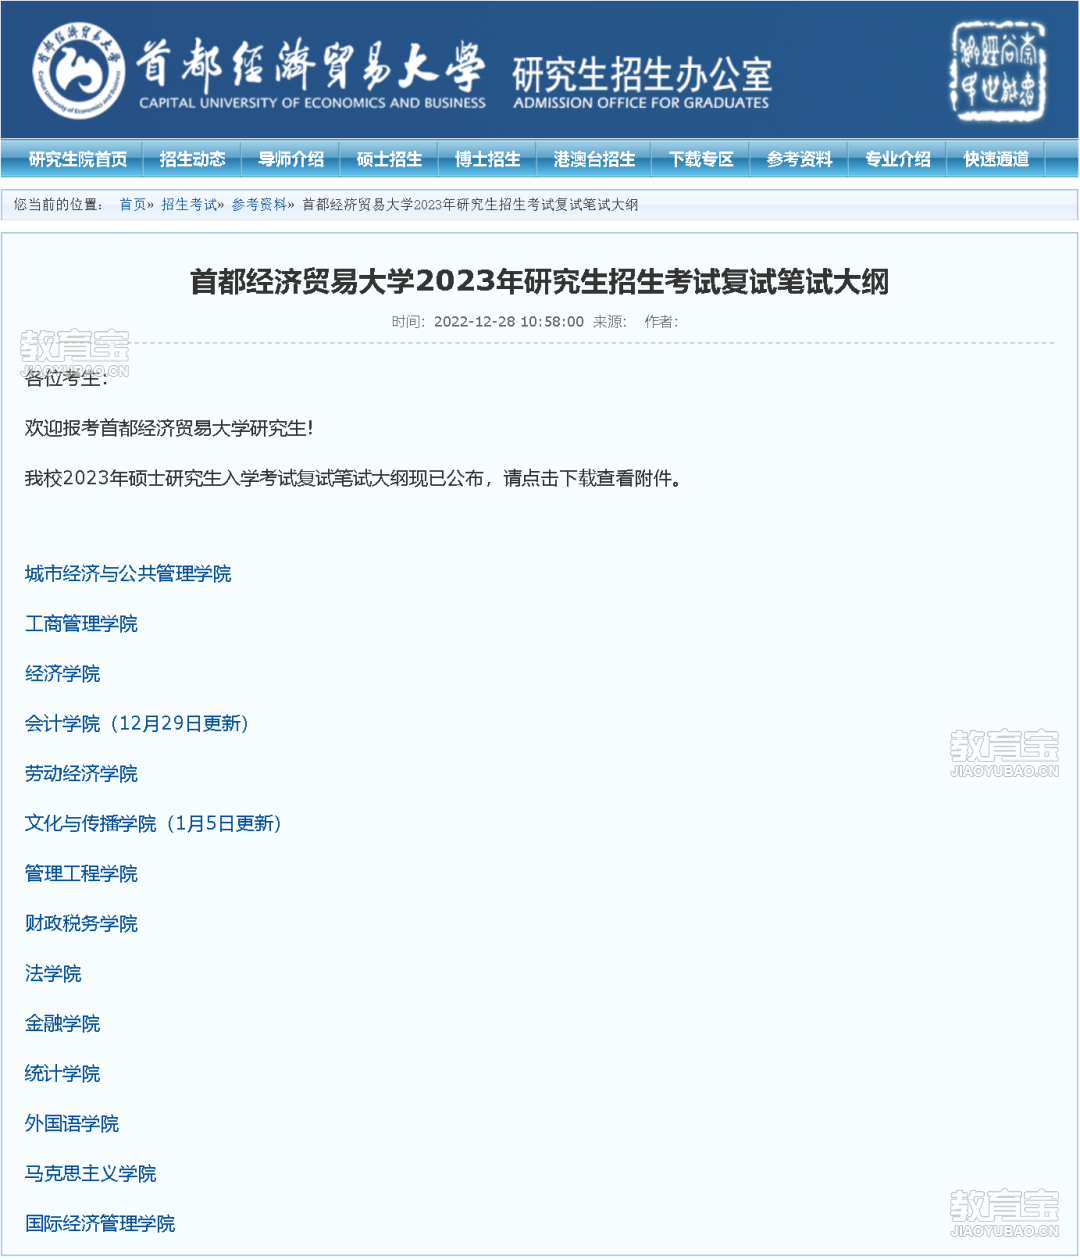
Task: Select 硕士招生 from the nav bar
Action: [x=390, y=159]
